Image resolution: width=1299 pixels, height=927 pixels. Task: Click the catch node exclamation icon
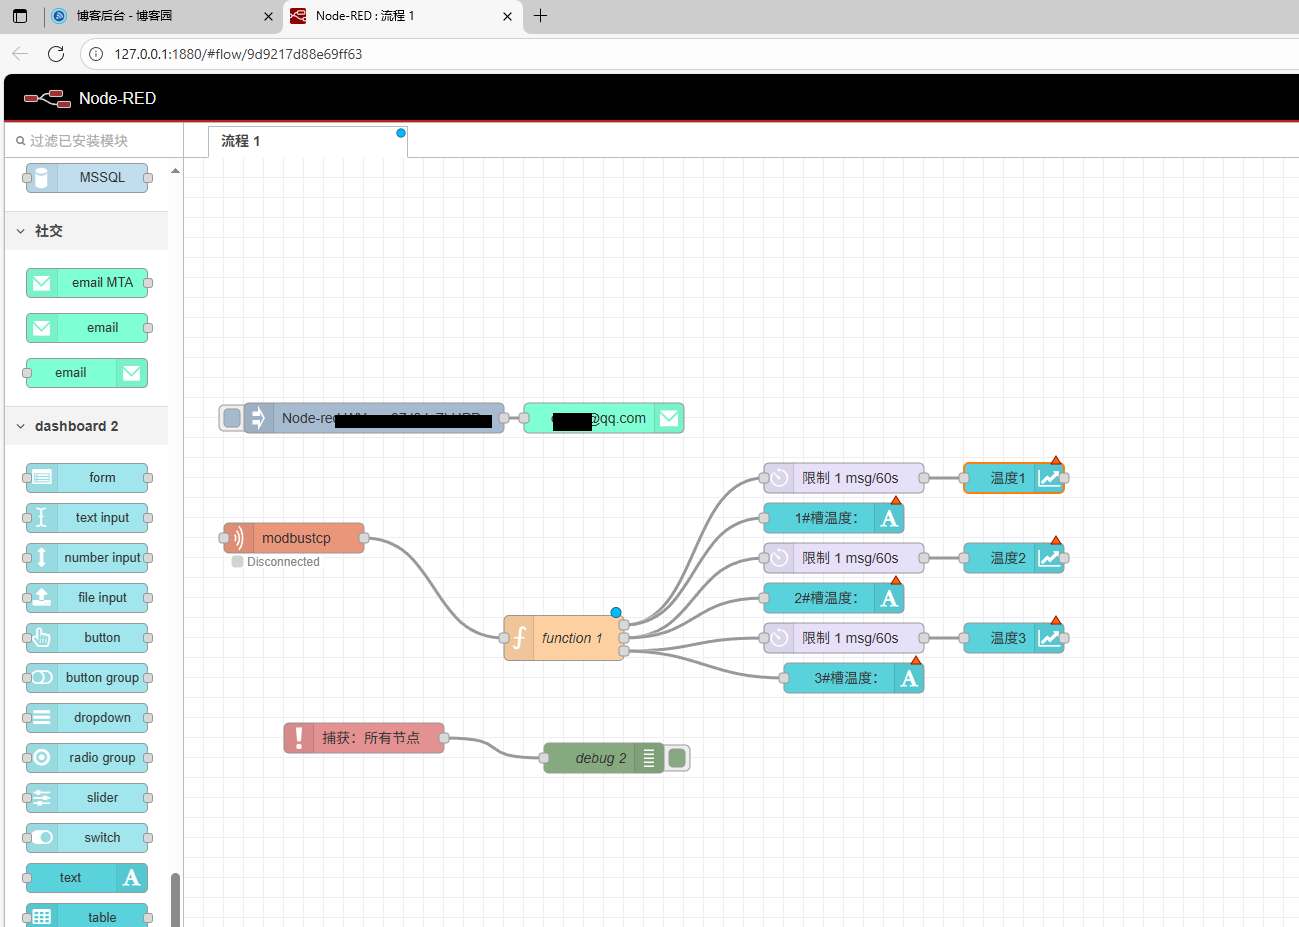tap(298, 738)
